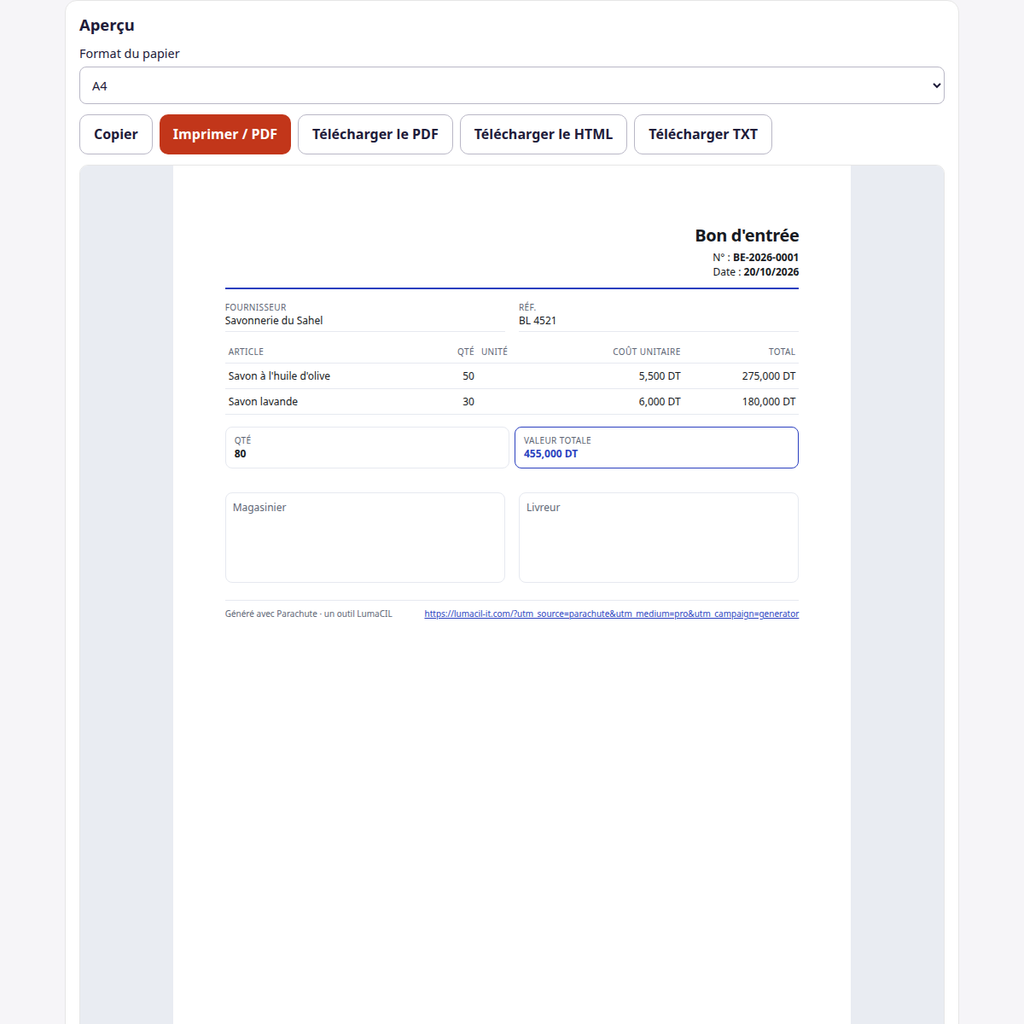Image resolution: width=1024 pixels, height=1024 pixels.
Task: Click the Aperçu section heading
Action: point(107,25)
